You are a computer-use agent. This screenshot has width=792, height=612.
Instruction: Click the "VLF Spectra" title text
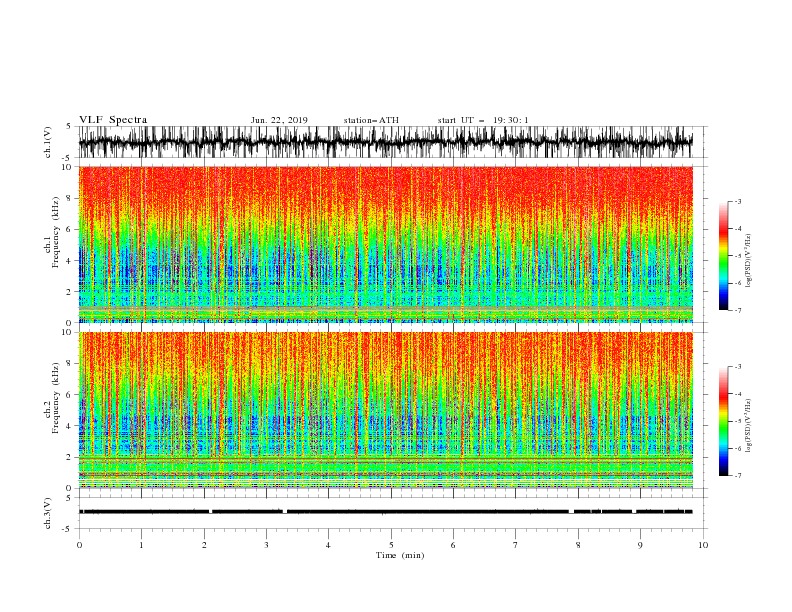(113, 120)
